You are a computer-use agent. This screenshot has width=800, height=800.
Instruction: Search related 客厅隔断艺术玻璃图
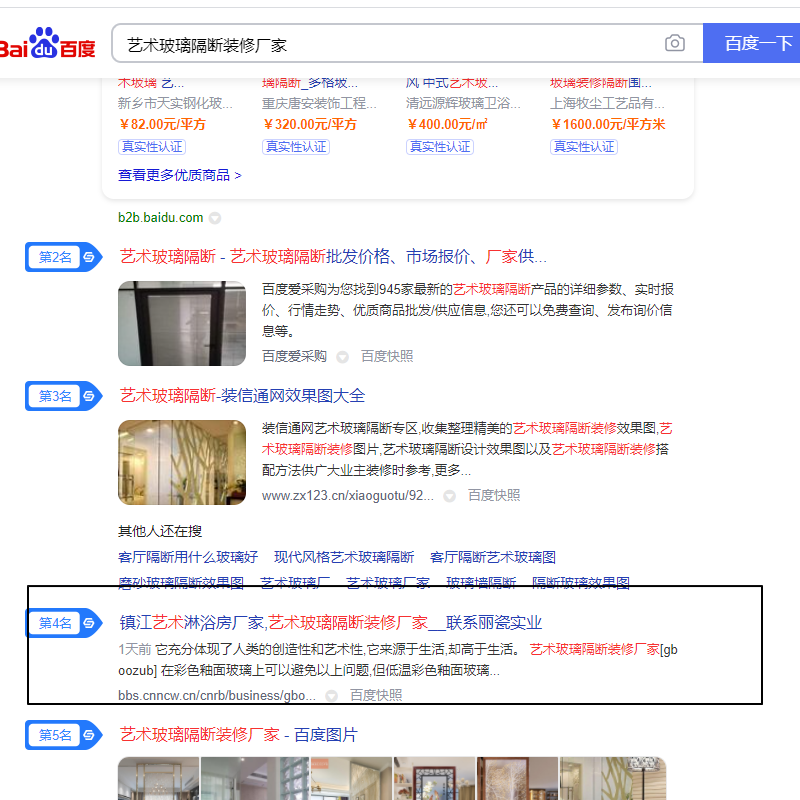click(x=493, y=557)
